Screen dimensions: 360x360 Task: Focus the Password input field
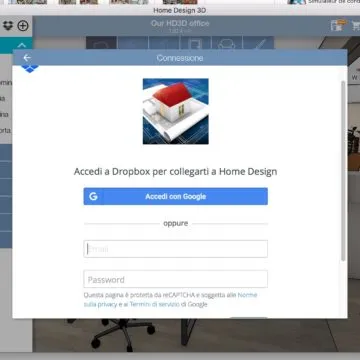(x=176, y=279)
